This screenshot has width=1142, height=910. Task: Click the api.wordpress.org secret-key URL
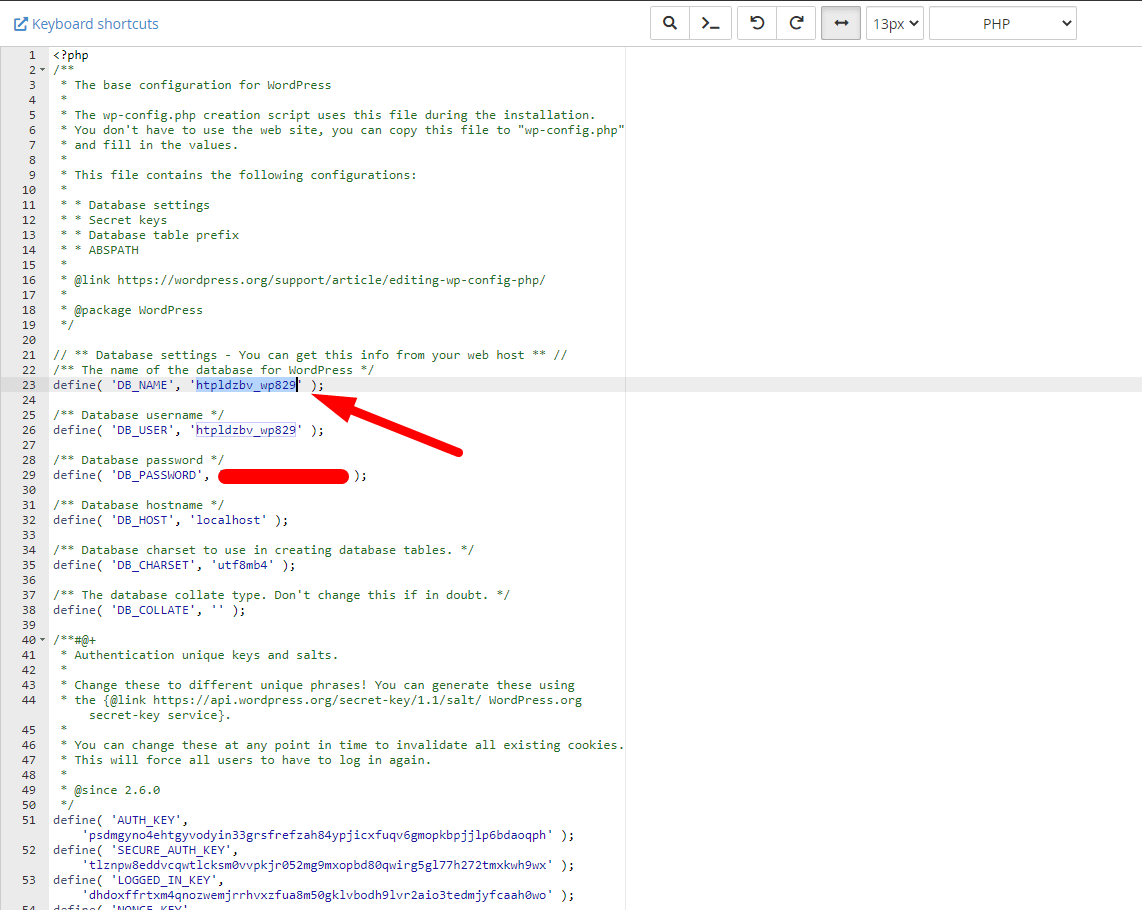[x=317, y=700]
